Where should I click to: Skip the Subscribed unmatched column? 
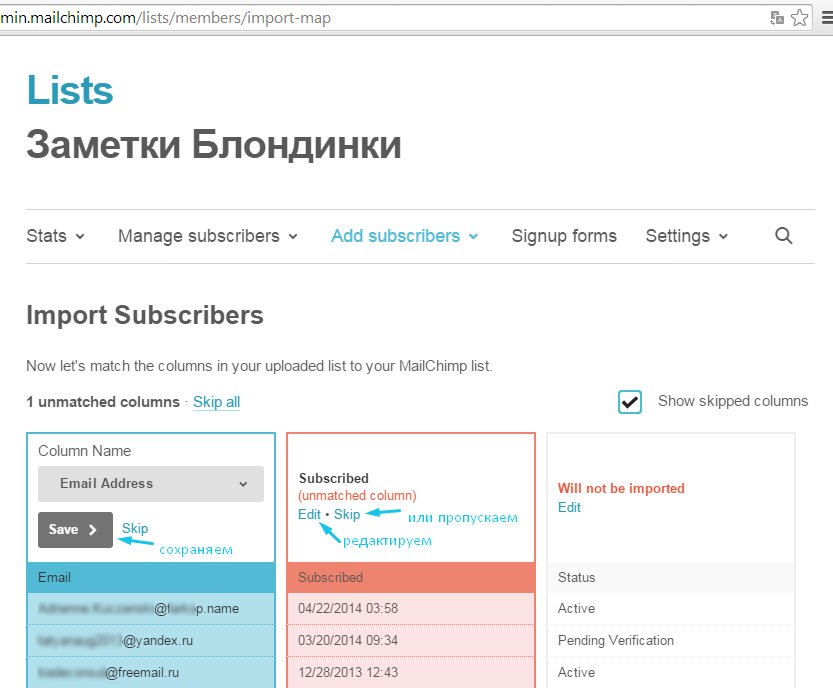coord(347,514)
